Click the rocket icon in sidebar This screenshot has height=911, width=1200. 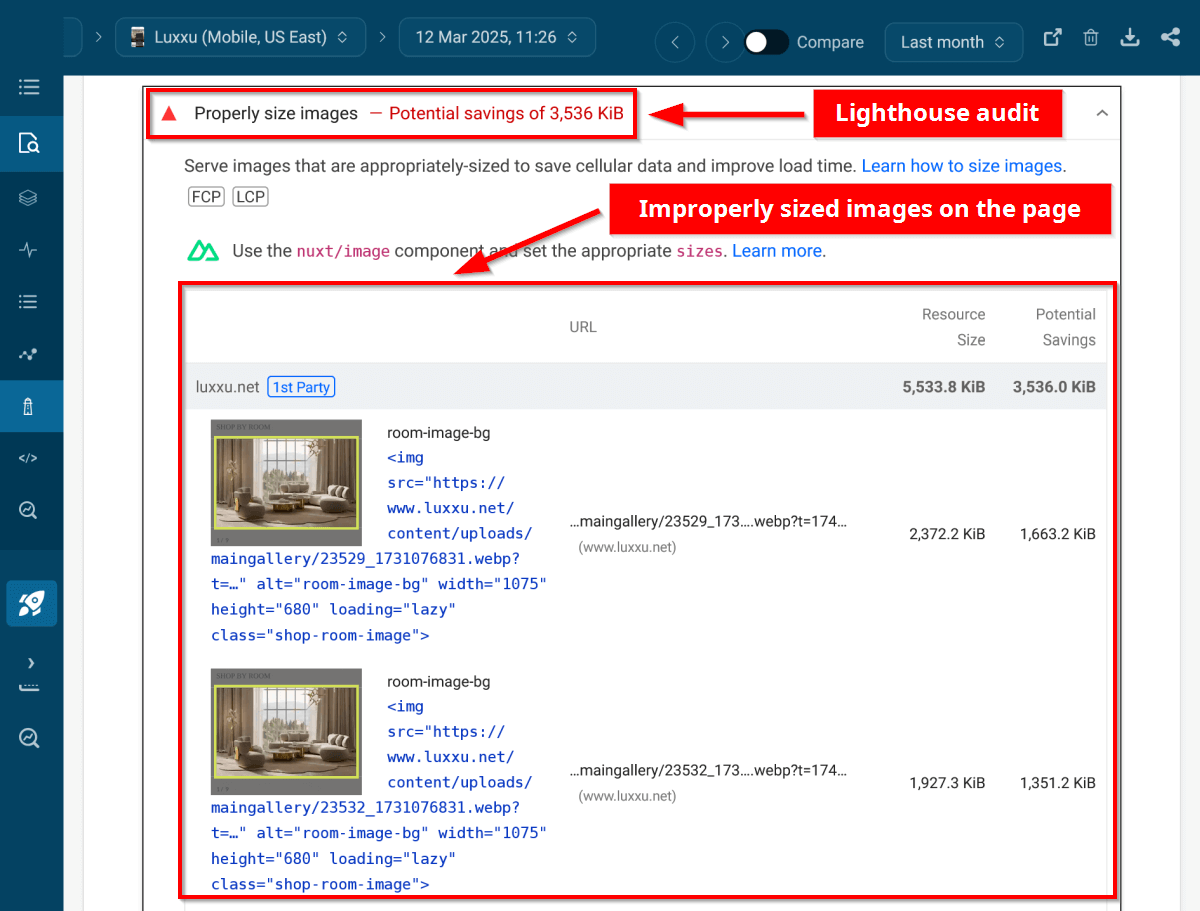pyautogui.click(x=31, y=603)
